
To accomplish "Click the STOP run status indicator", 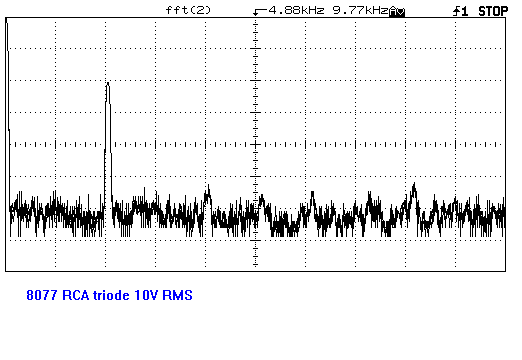I will 493,11.
